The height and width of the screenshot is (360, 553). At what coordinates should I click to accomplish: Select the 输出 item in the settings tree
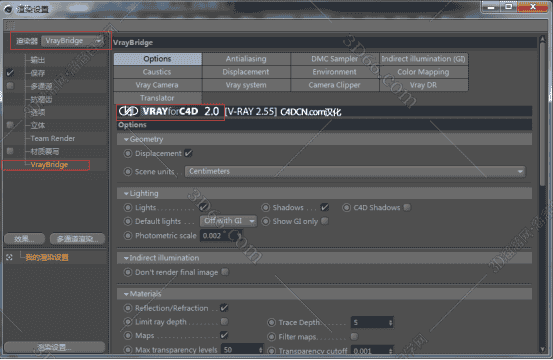coord(37,60)
